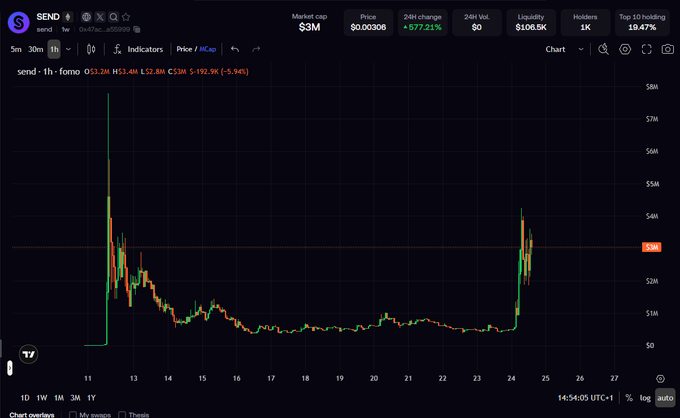
Task: Click the Market cap $3M stat
Action: coord(309,23)
